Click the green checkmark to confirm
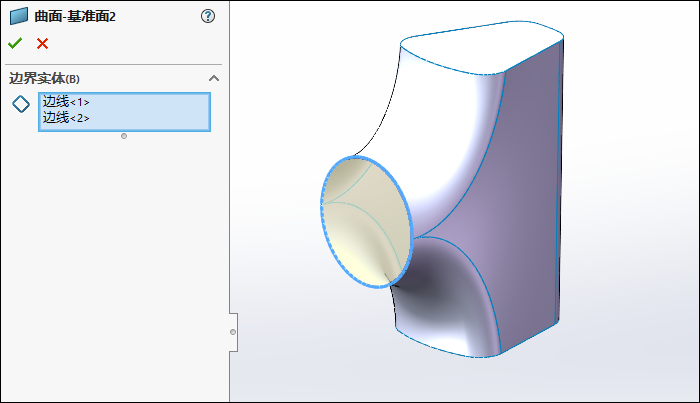 (x=15, y=43)
